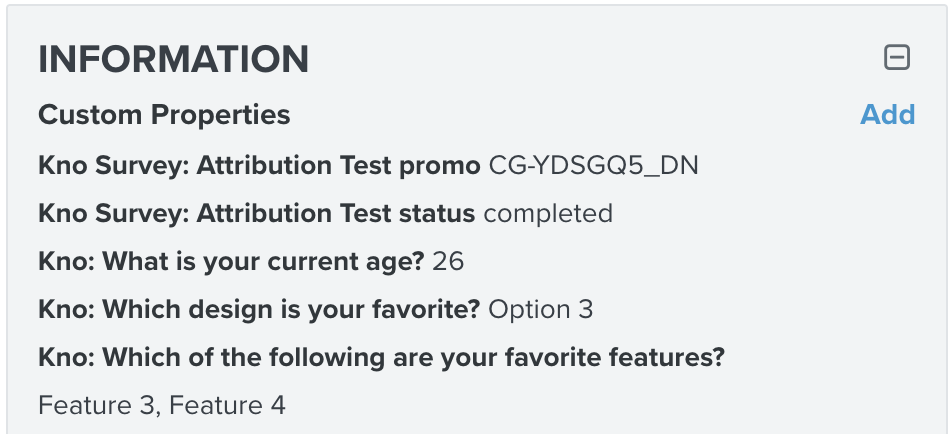Click the Add link for custom properties
952x434 pixels.
point(887,115)
